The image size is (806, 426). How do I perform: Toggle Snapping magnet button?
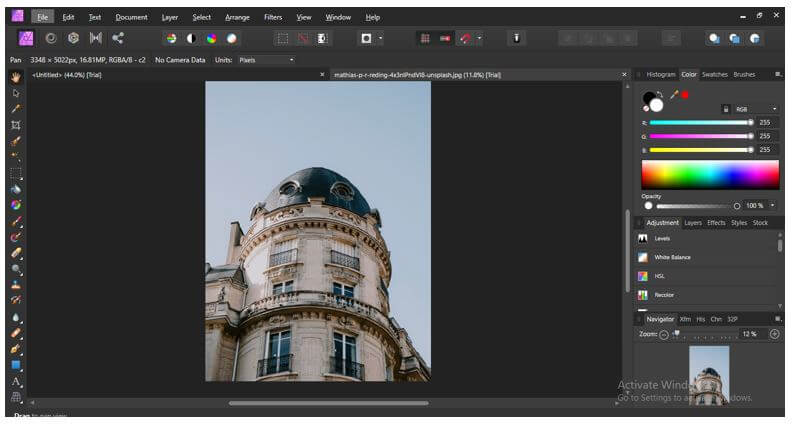click(465, 39)
